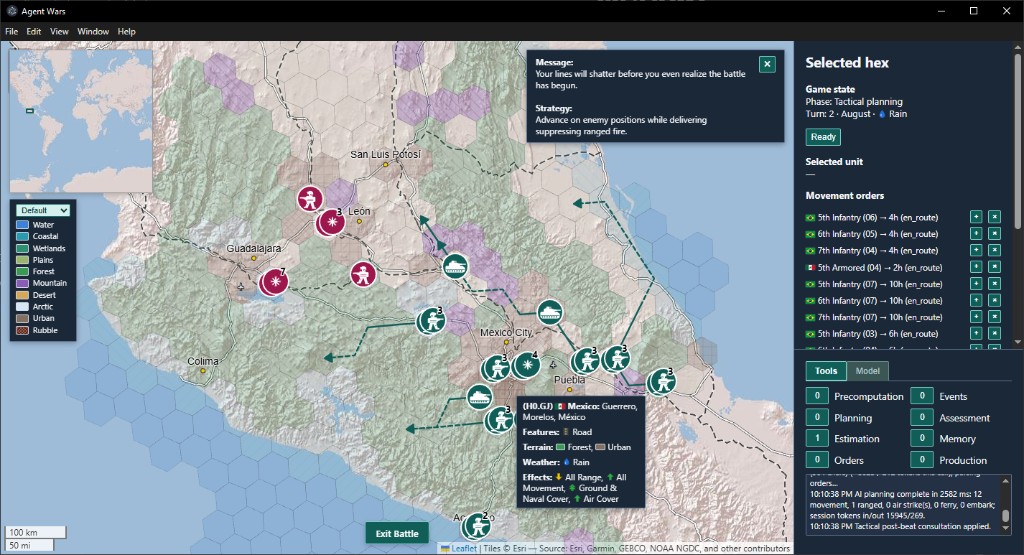Select the green artillery stack of 4
This screenshot has height=555, width=1024.
(526, 366)
